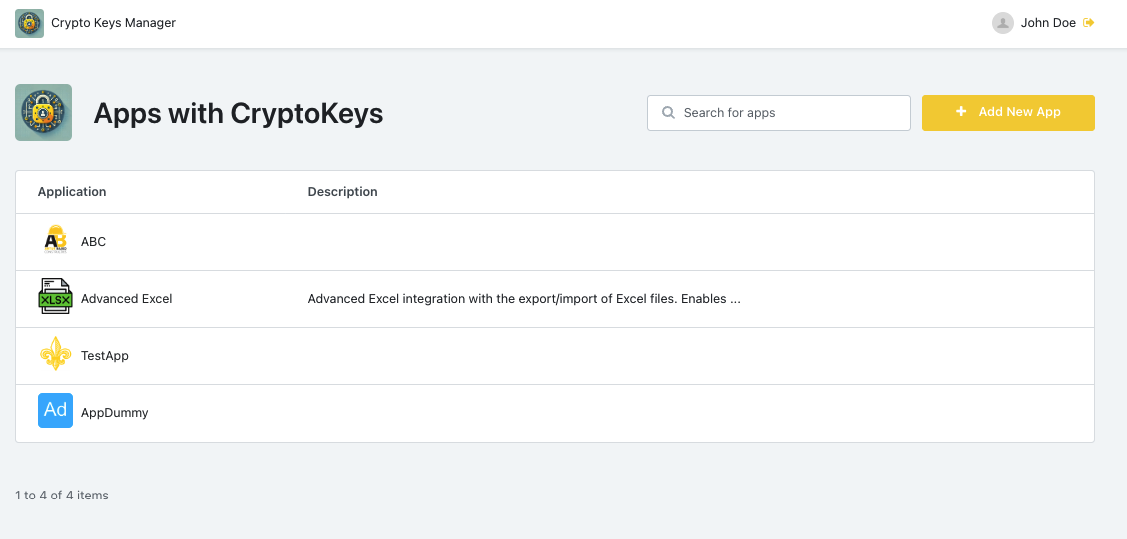
Task: Click the Description column header
Action: 342,192
